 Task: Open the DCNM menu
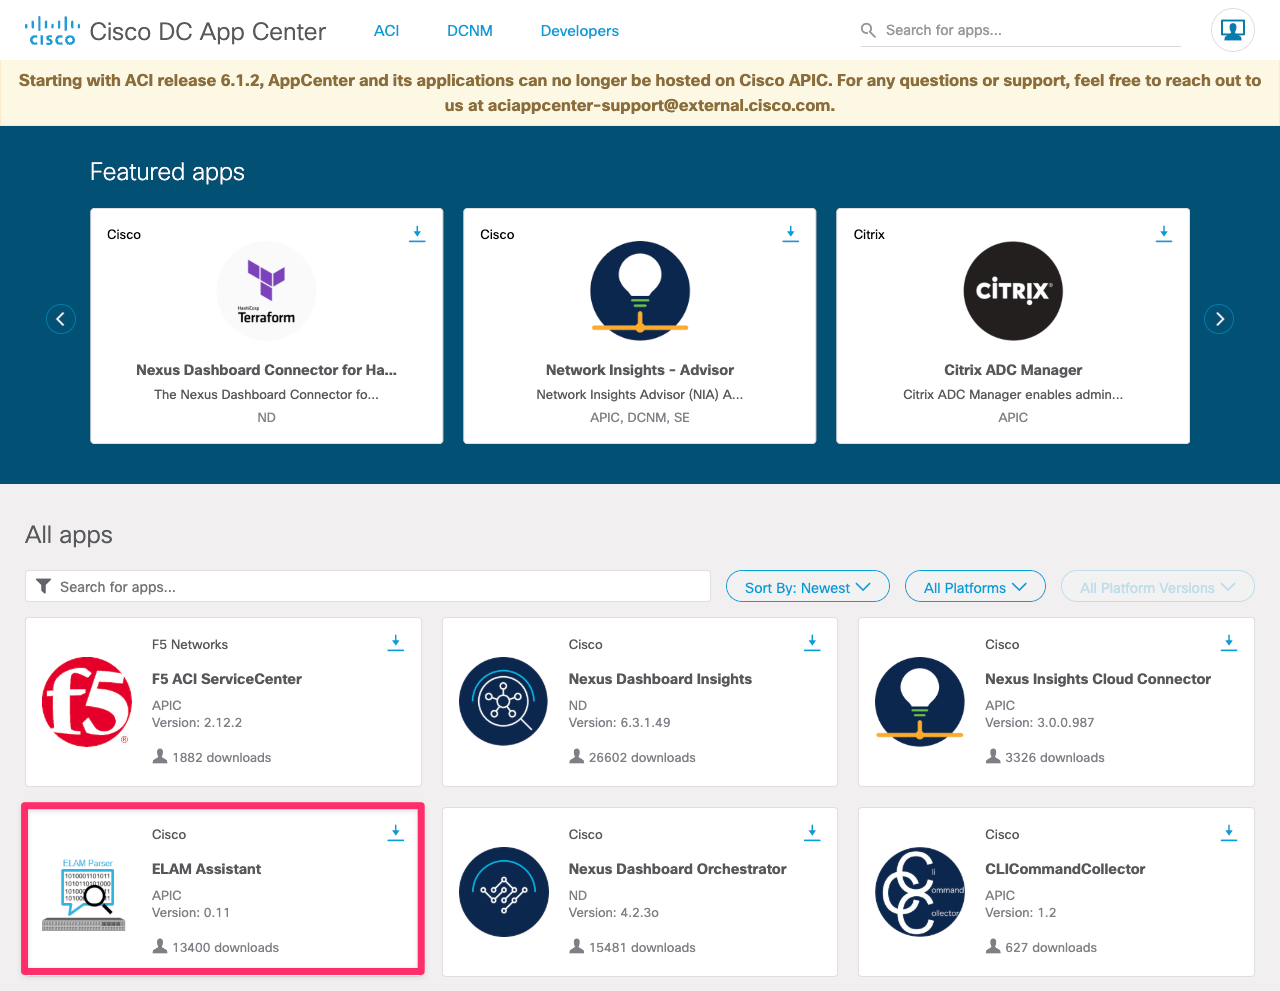click(x=470, y=31)
